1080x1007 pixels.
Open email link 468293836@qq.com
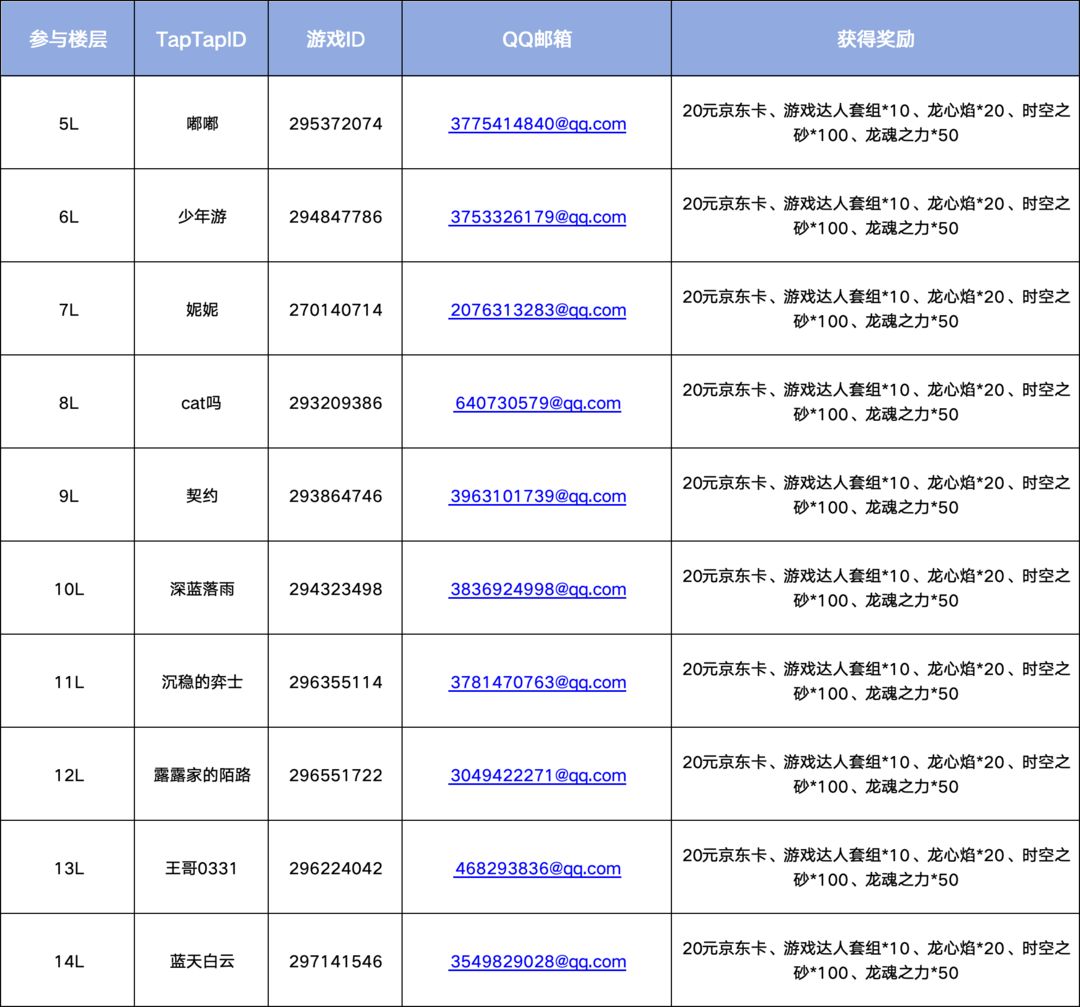(x=537, y=868)
